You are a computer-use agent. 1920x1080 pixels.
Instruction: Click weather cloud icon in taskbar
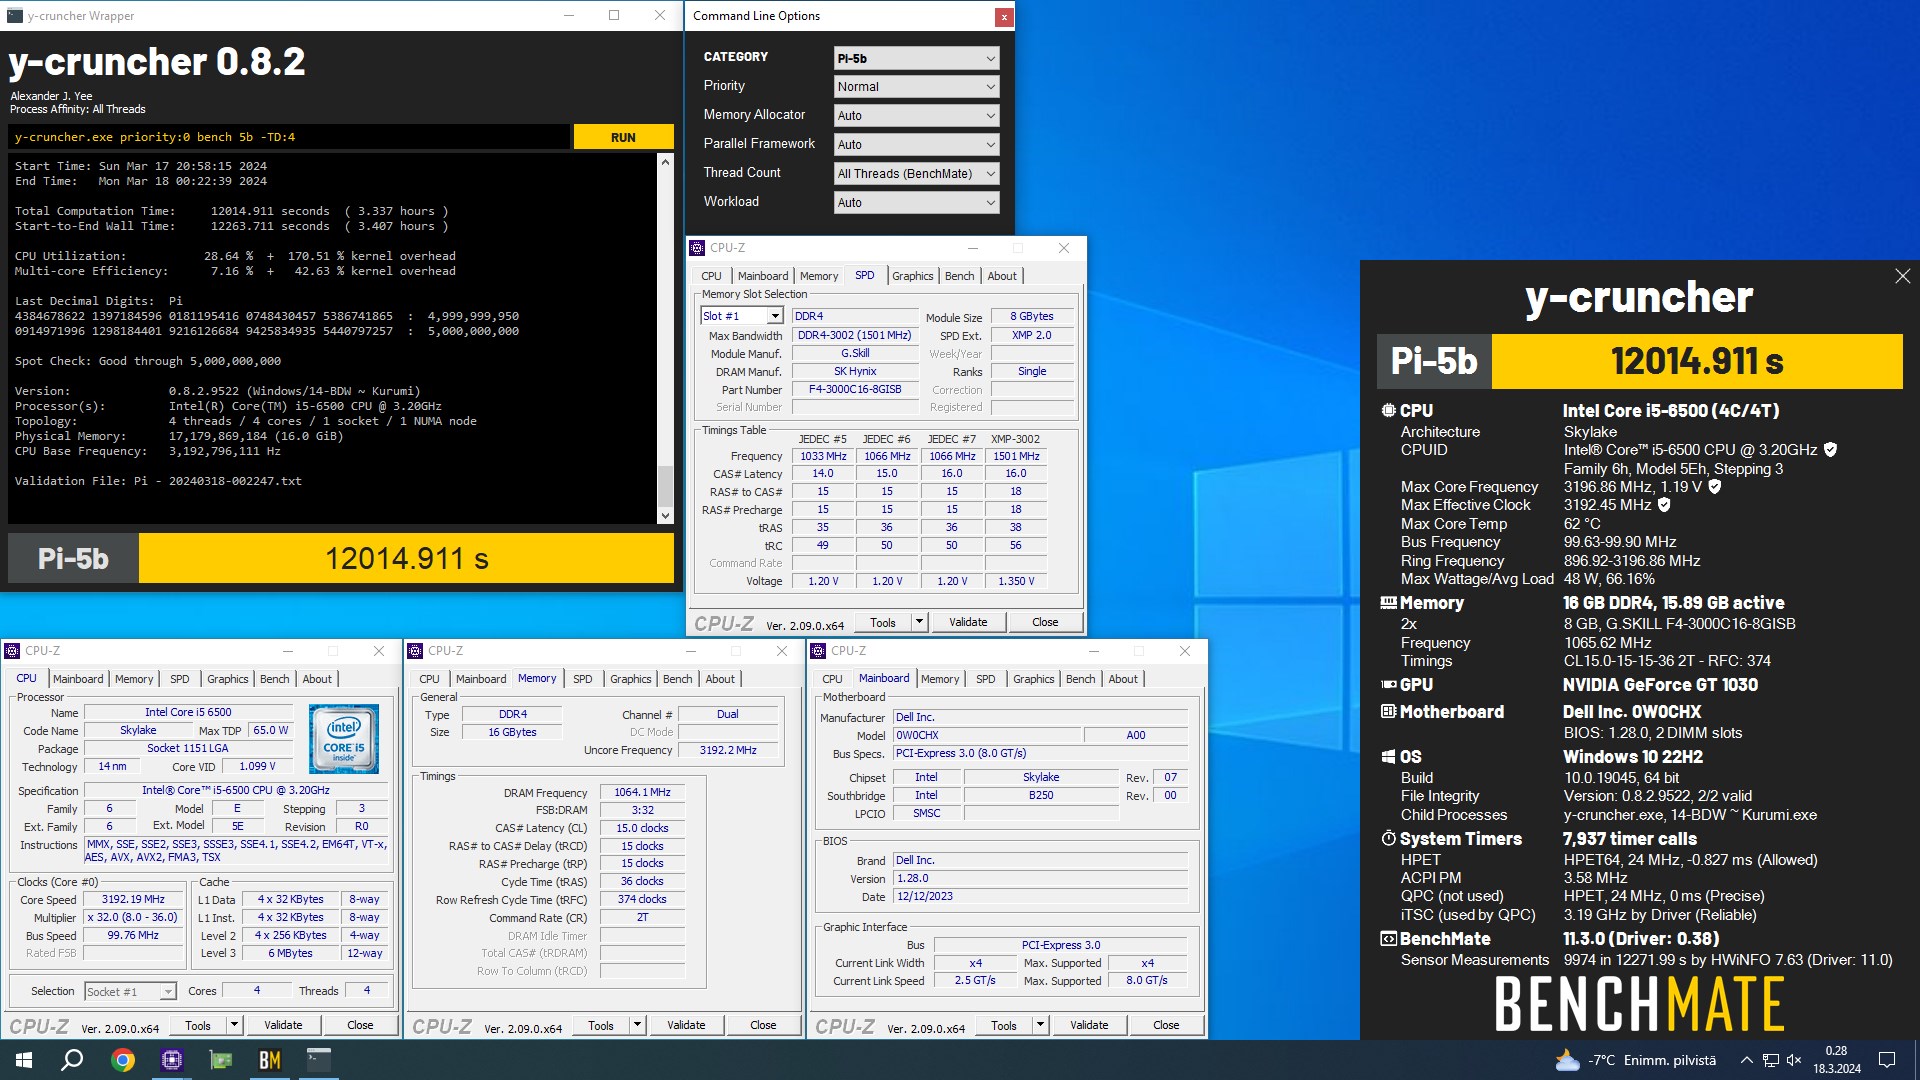coord(1567,1060)
